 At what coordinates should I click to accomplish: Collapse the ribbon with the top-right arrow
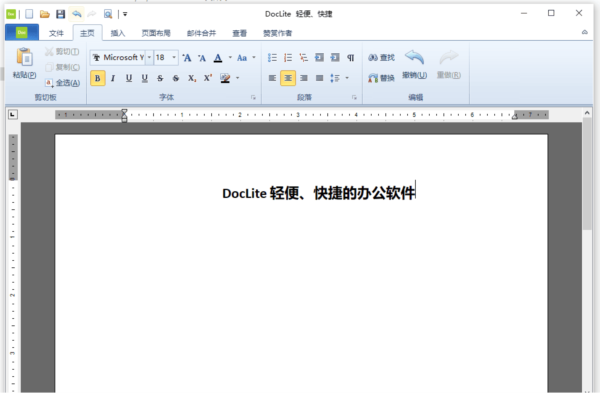point(585,32)
